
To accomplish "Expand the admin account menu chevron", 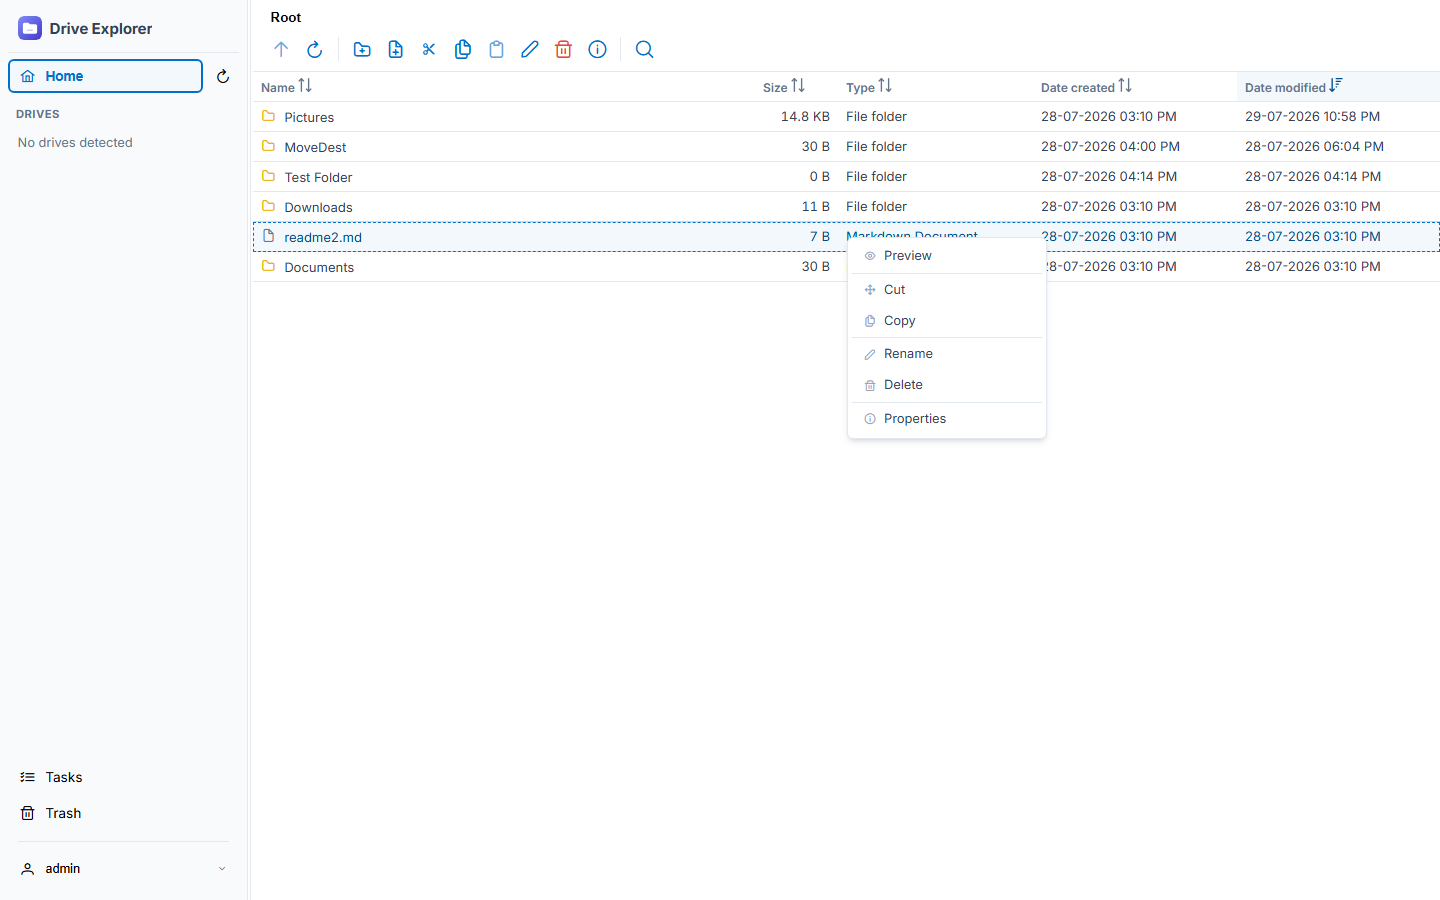I will pyautogui.click(x=222, y=869).
